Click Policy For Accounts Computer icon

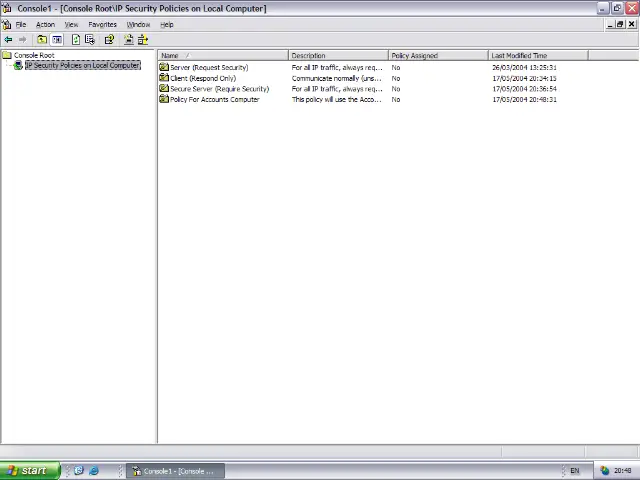point(164,99)
